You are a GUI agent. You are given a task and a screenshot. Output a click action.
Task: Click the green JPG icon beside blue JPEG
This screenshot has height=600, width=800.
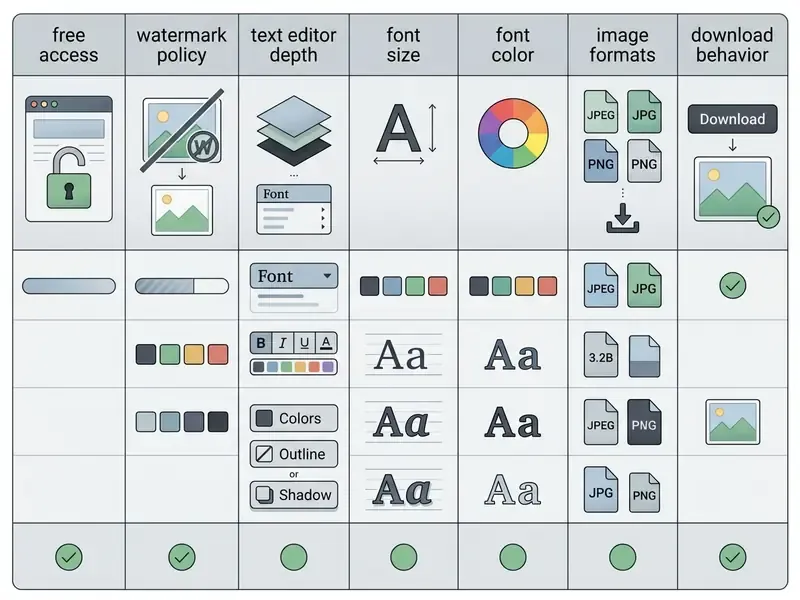[644, 285]
